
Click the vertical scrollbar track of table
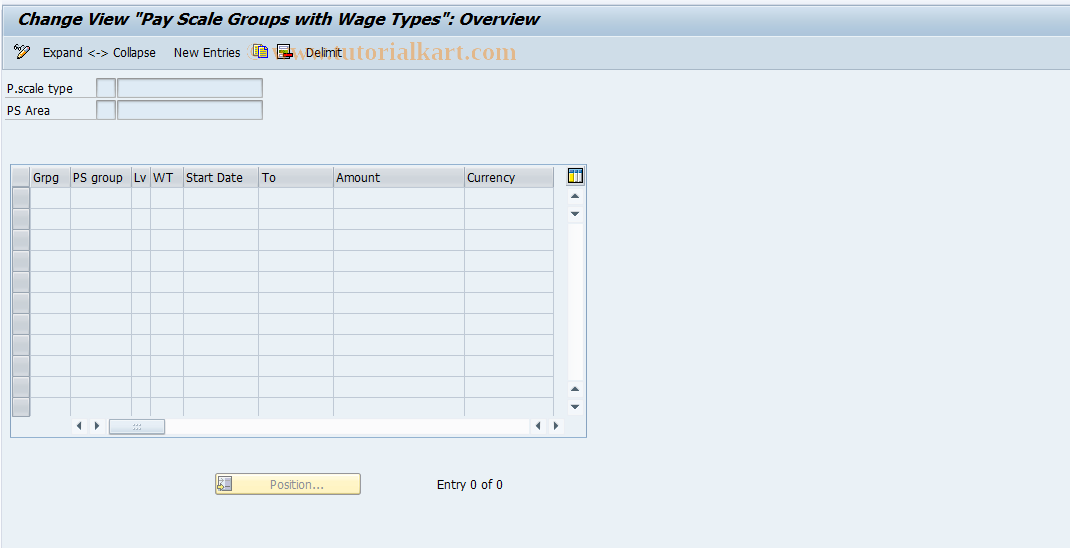[575, 301]
